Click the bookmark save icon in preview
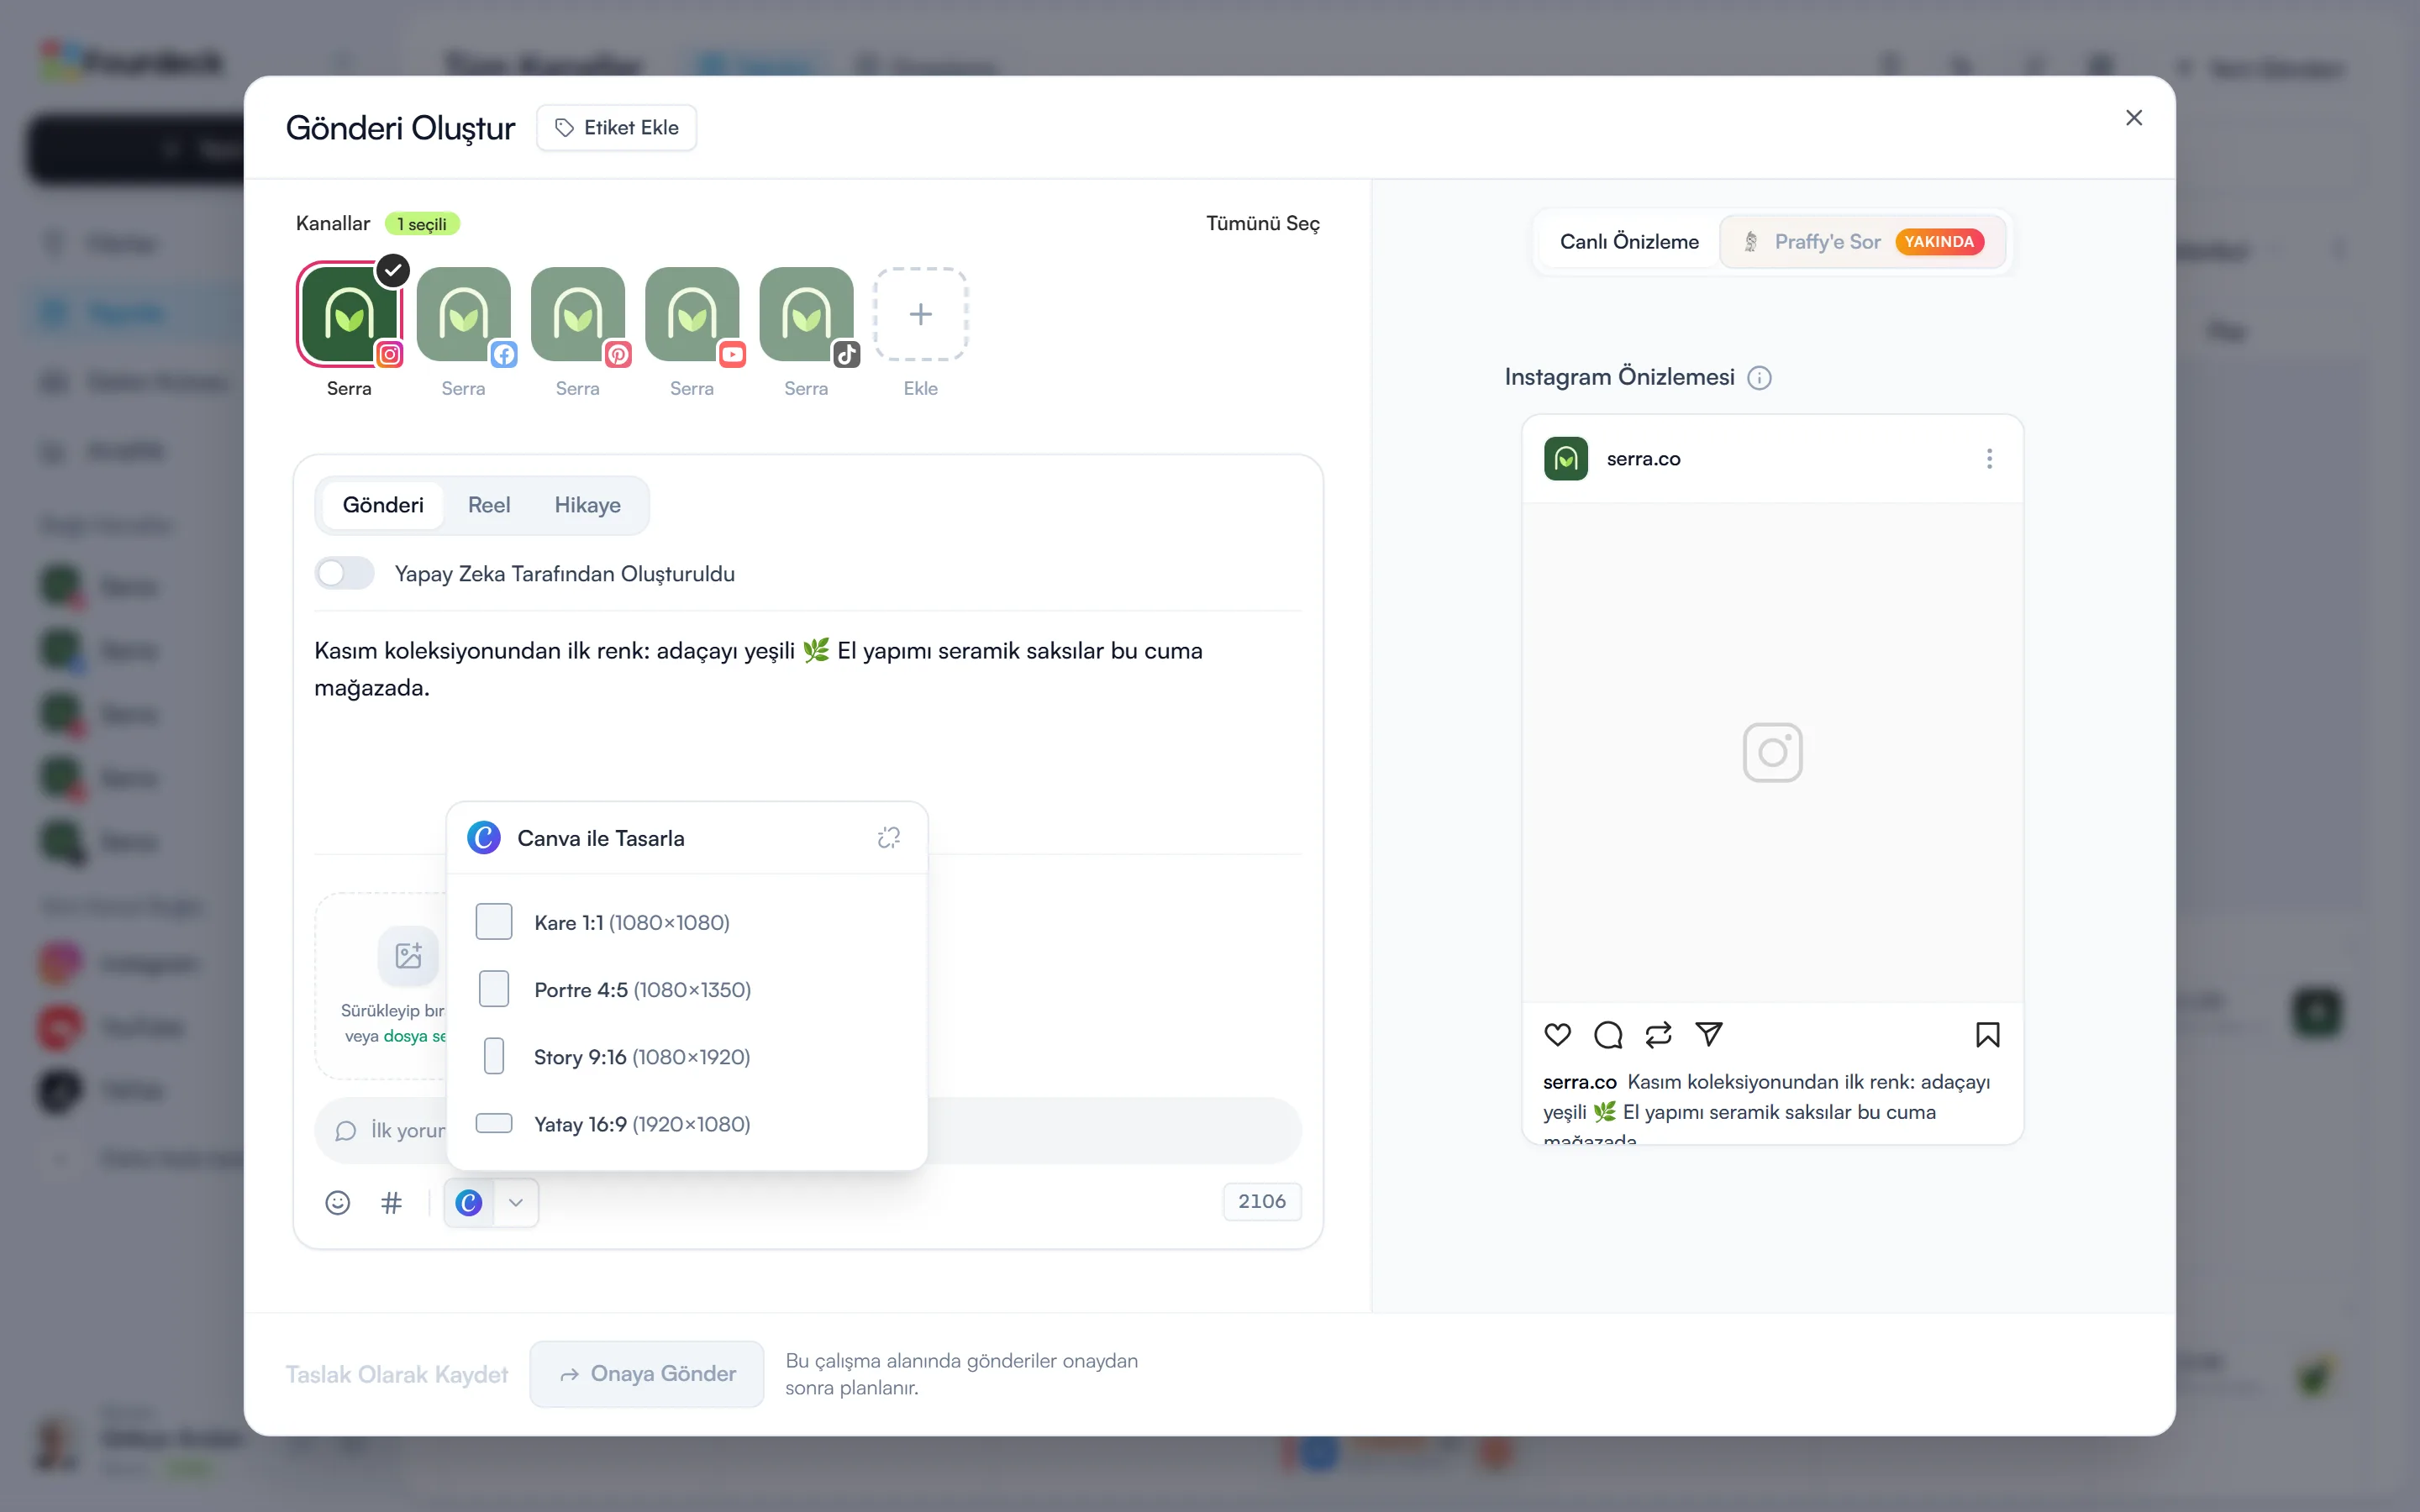The width and height of the screenshot is (2420, 1512). tap(1988, 1034)
